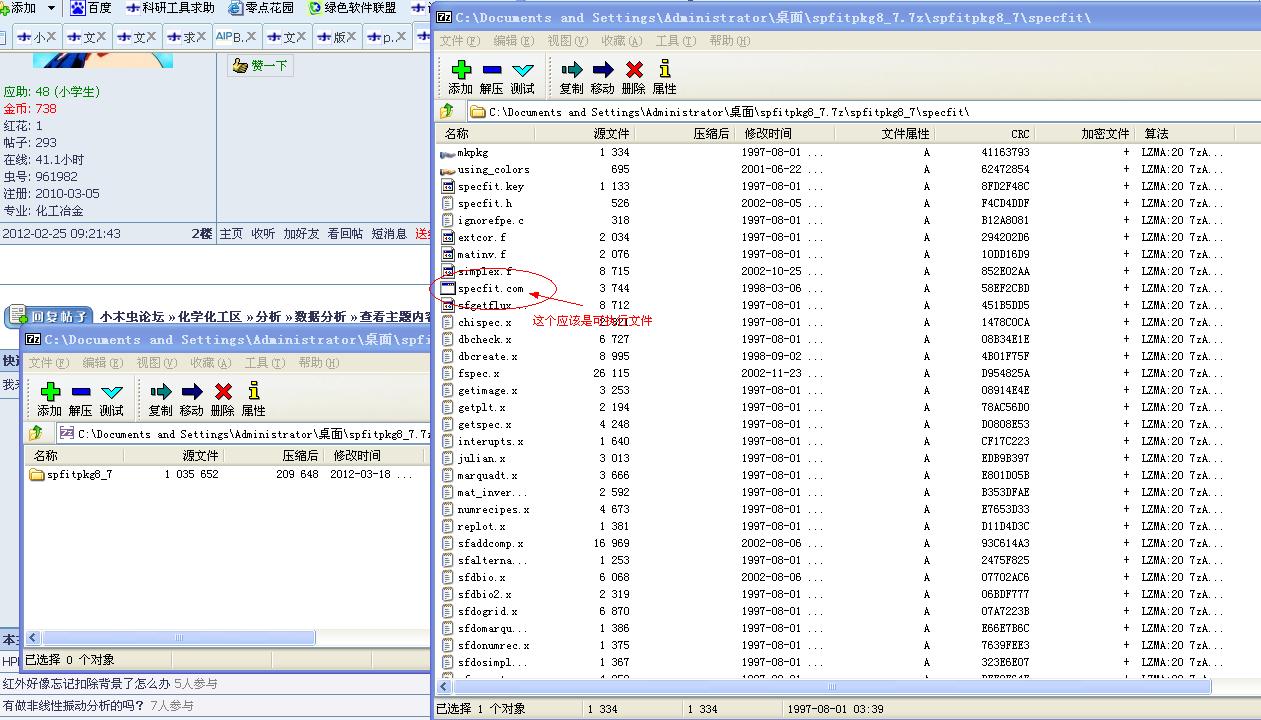Viewport: 1261px width, 720px height.
Task: Open the 百度 bookmark in the browser
Action: pyautogui.click(x=91, y=8)
